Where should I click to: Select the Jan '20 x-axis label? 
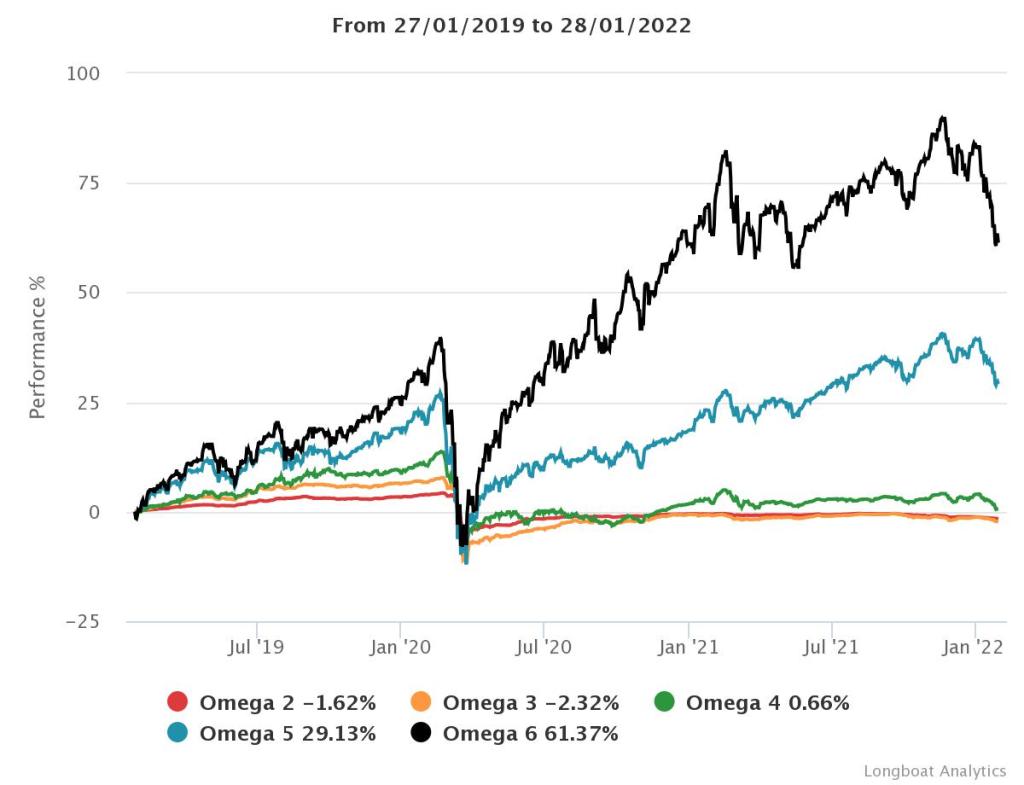399,647
